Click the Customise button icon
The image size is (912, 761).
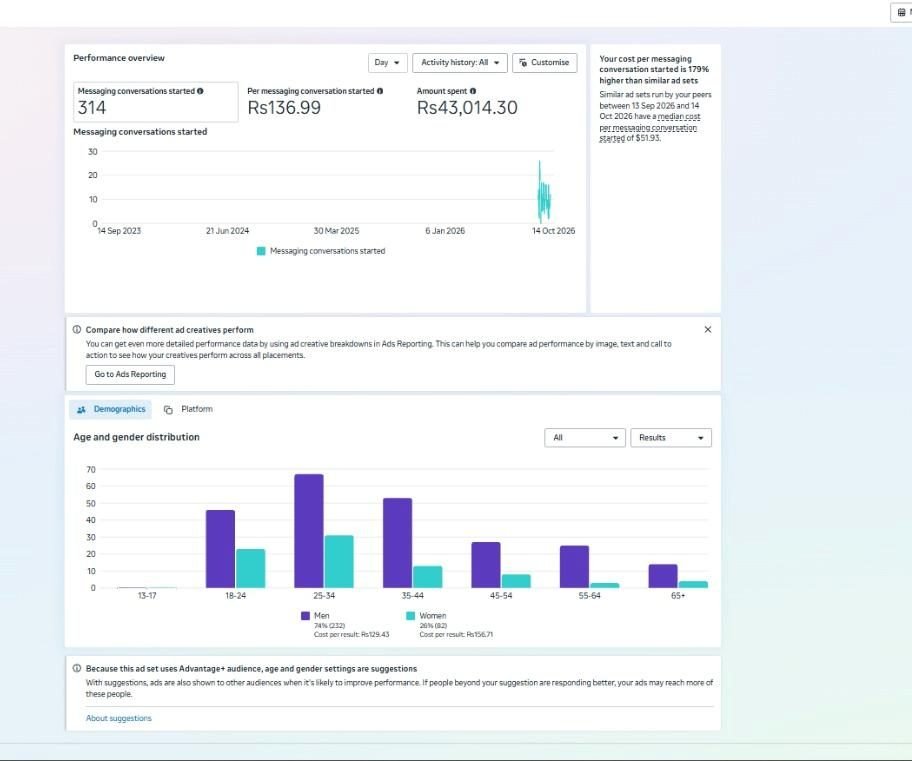pyautogui.click(x=523, y=62)
